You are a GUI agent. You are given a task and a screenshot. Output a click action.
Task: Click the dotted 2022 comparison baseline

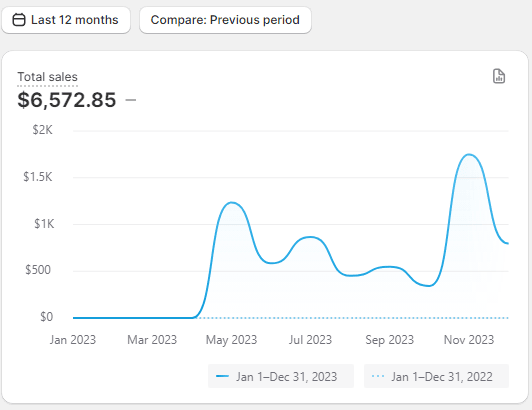pyautogui.click(x=353, y=318)
